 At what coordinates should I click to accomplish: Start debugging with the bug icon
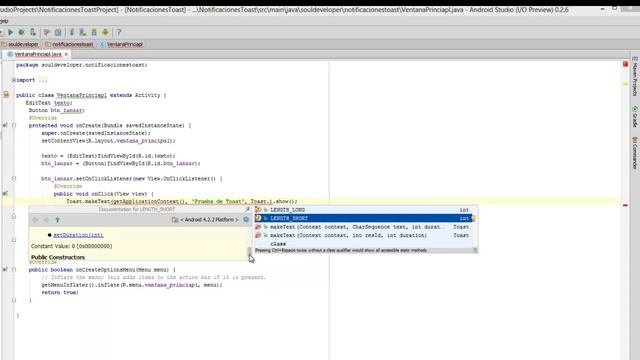pyautogui.click(x=21, y=32)
